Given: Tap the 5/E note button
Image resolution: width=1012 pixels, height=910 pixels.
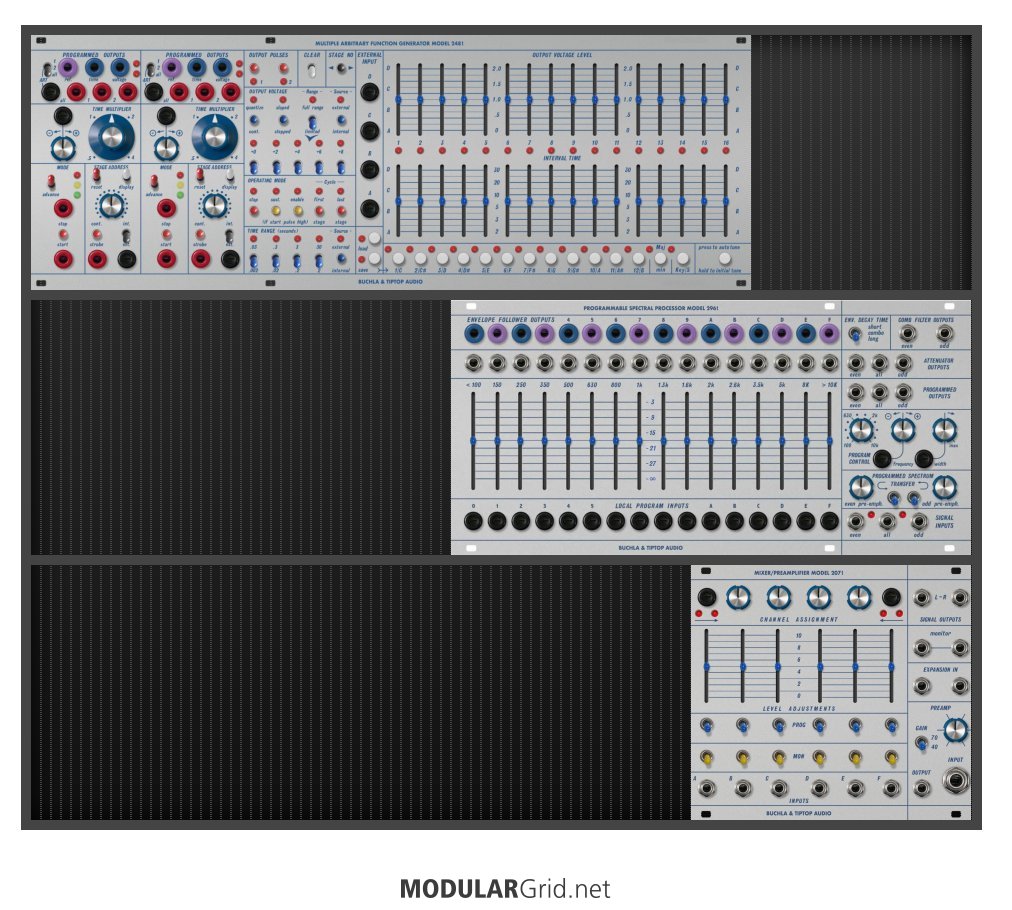Looking at the screenshot, I should pos(485,259).
